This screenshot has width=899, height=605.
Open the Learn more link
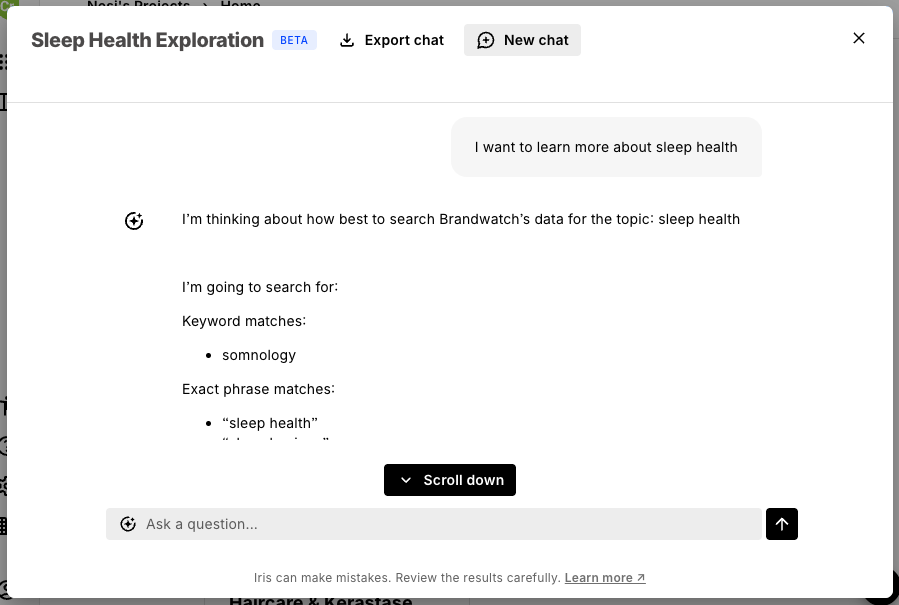pyautogui.click(x=605, y=577)
